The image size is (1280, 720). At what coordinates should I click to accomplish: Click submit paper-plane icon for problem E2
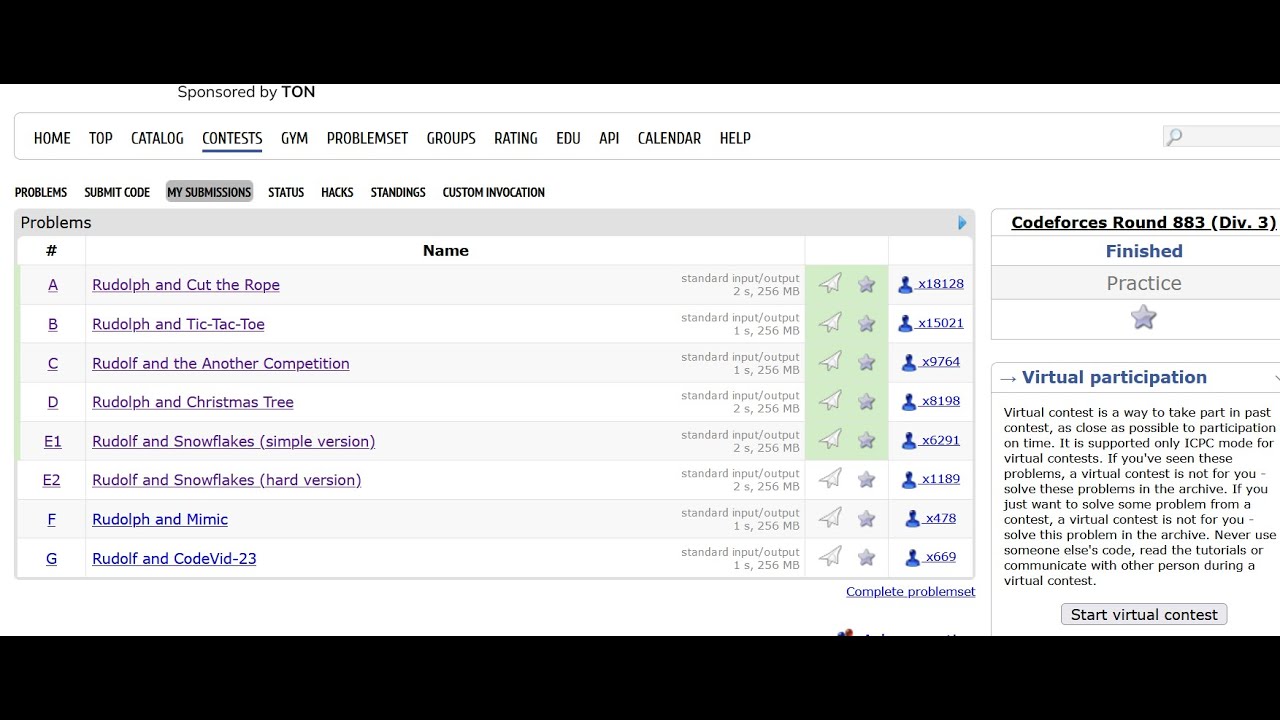point(830,479)
